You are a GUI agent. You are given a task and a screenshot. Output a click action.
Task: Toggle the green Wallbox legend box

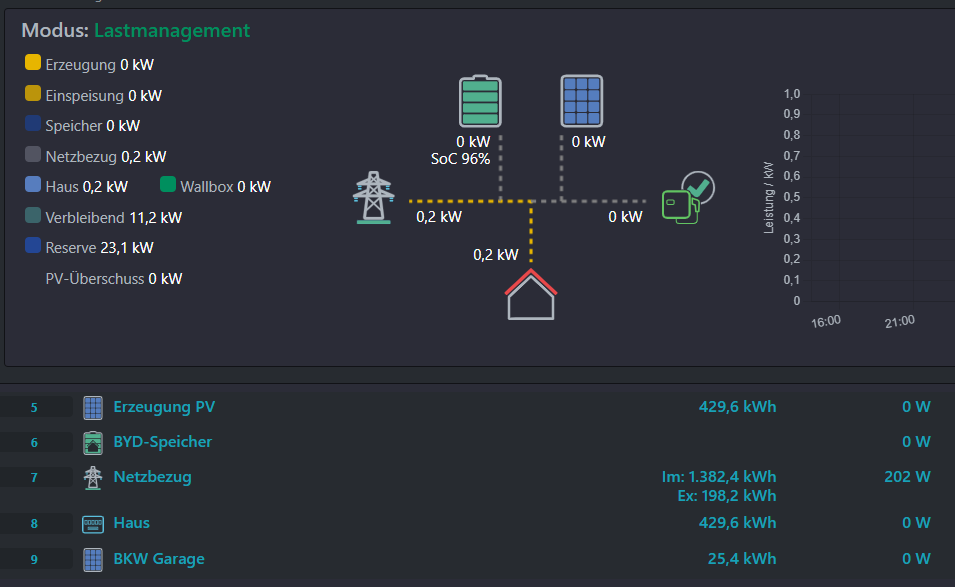pos(168,185)
